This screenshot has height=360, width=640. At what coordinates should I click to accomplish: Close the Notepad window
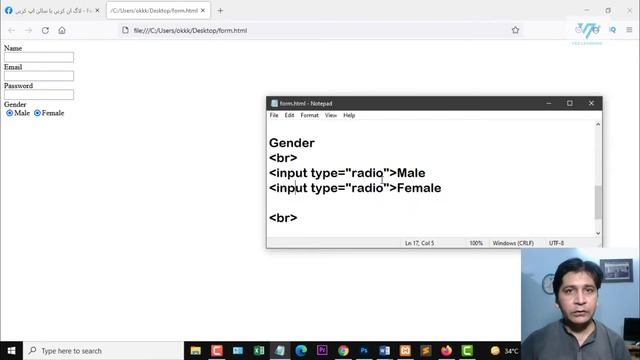pos(591,103)
